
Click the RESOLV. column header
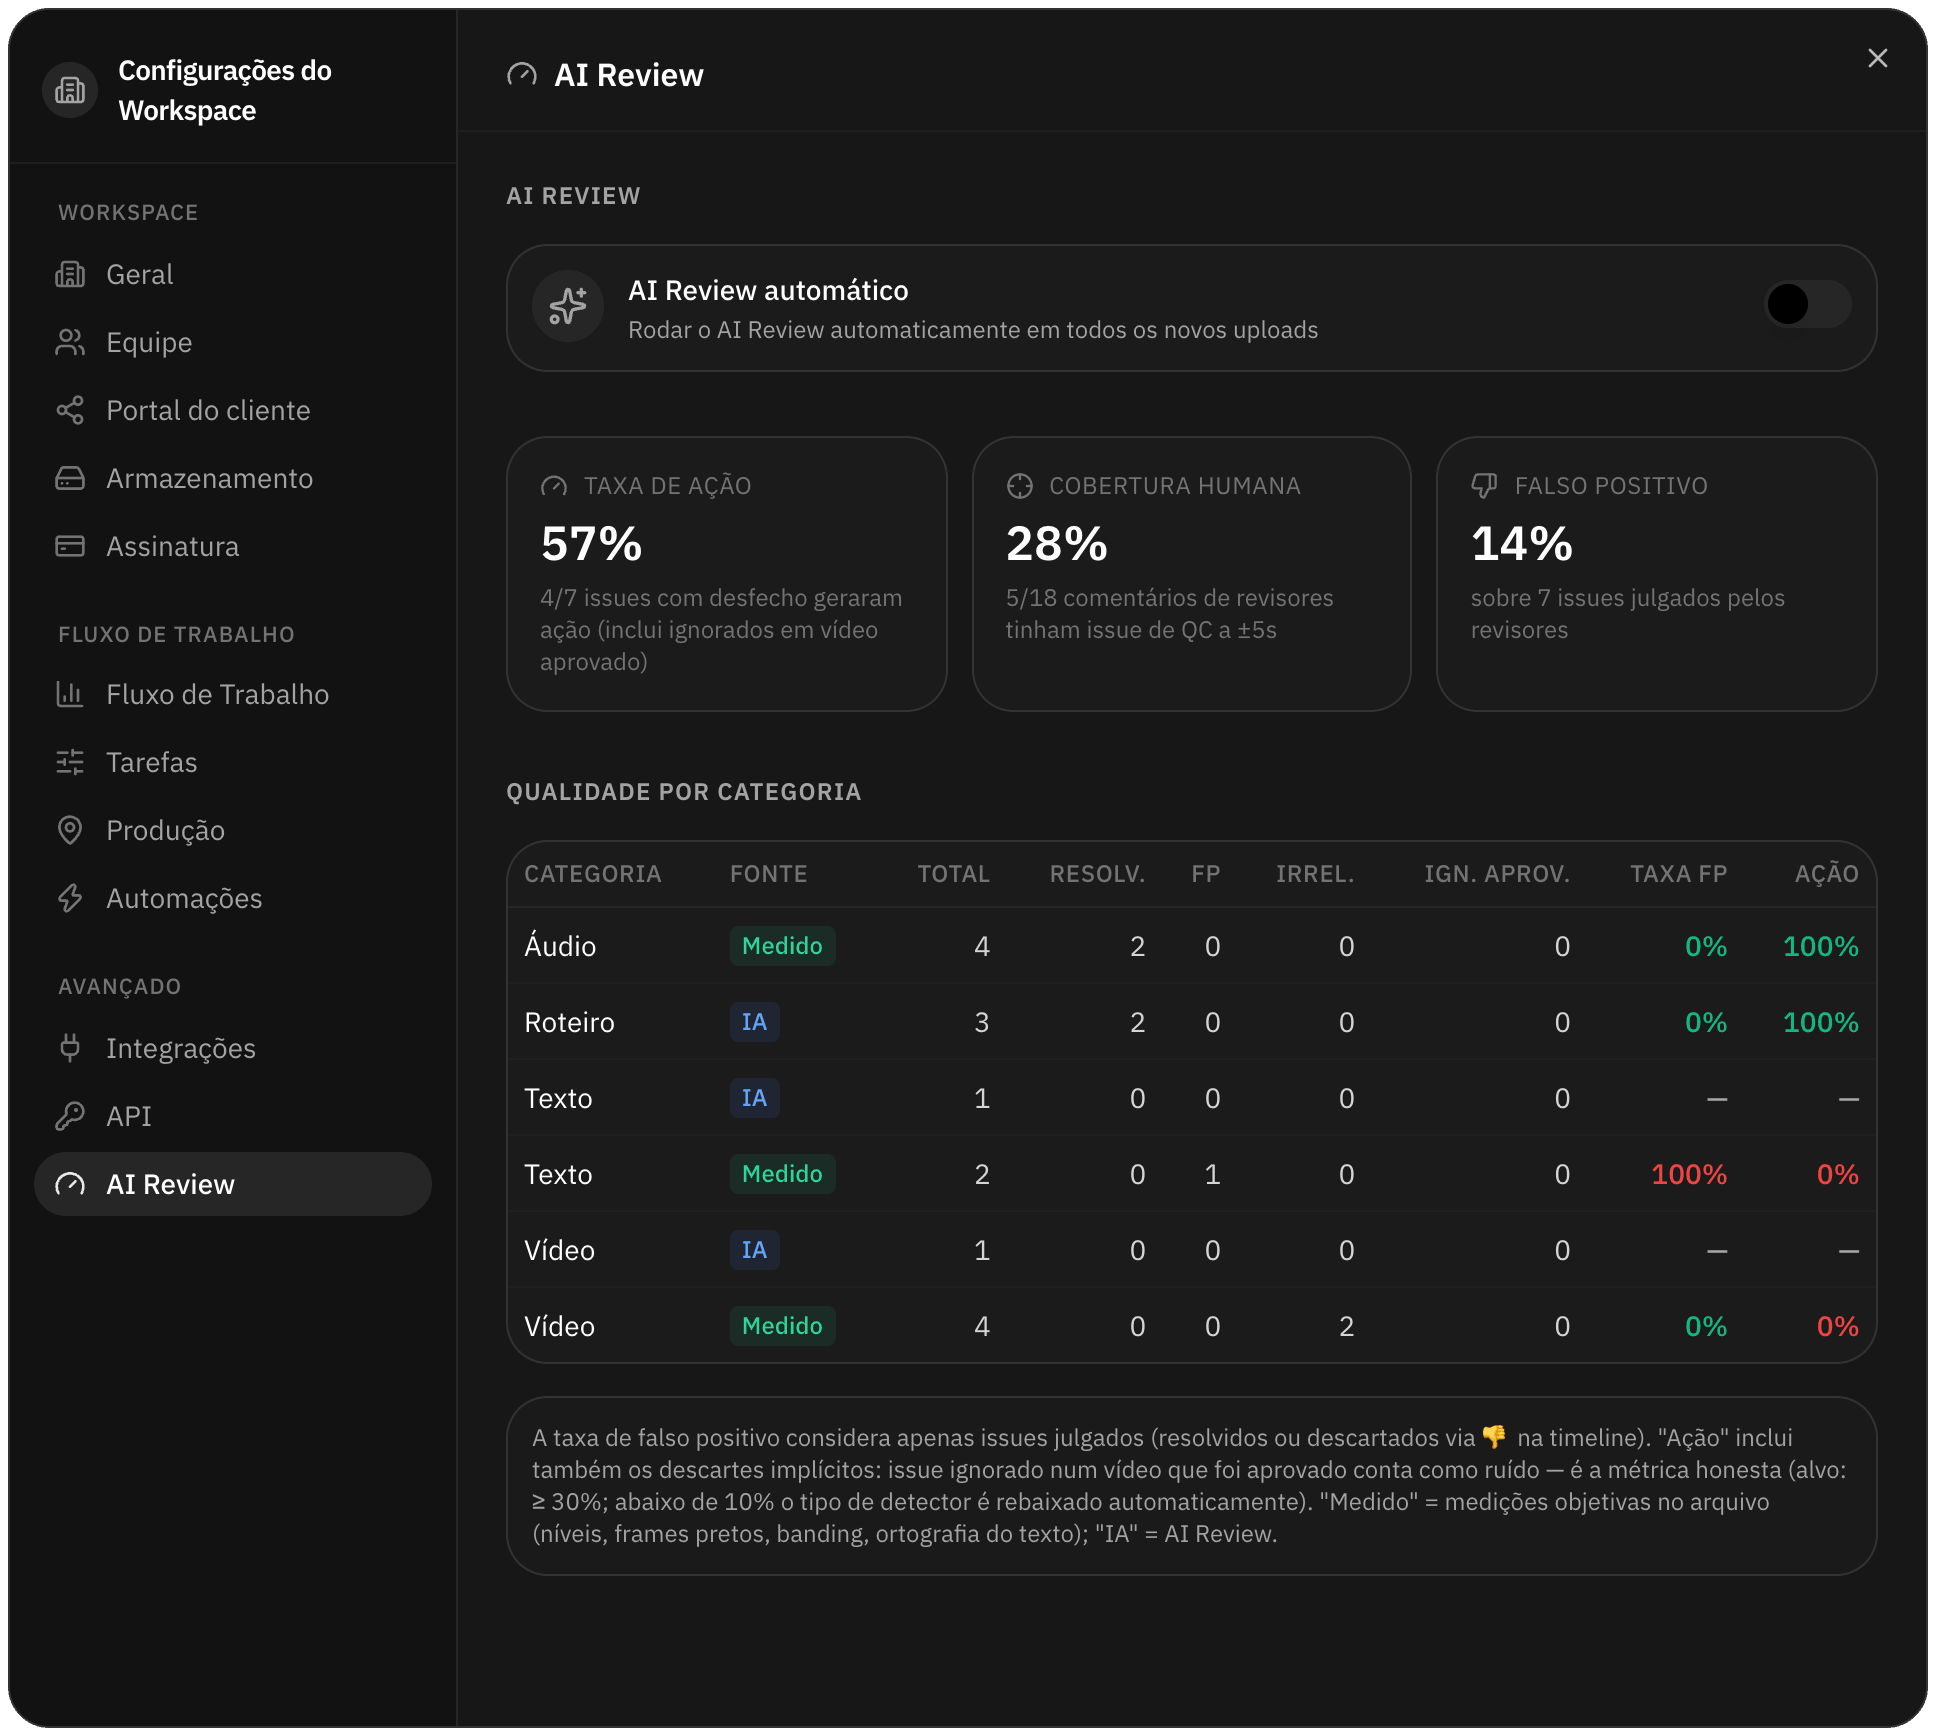(x=1097, y=874)
